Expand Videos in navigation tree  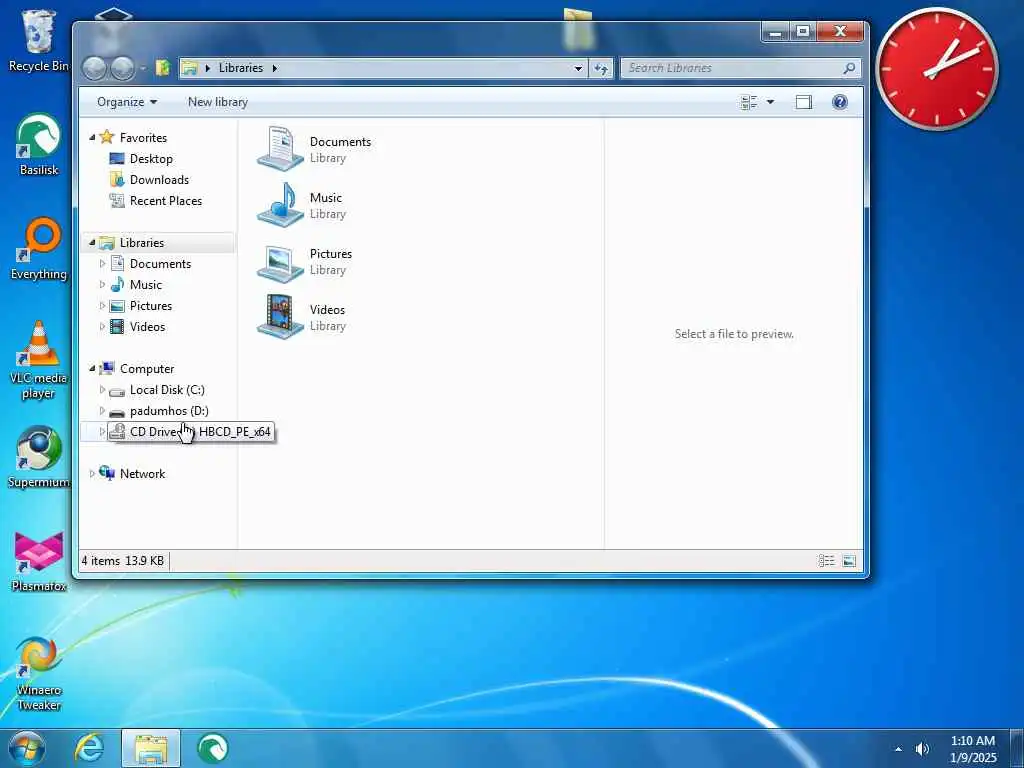click(x=102, y=327)
